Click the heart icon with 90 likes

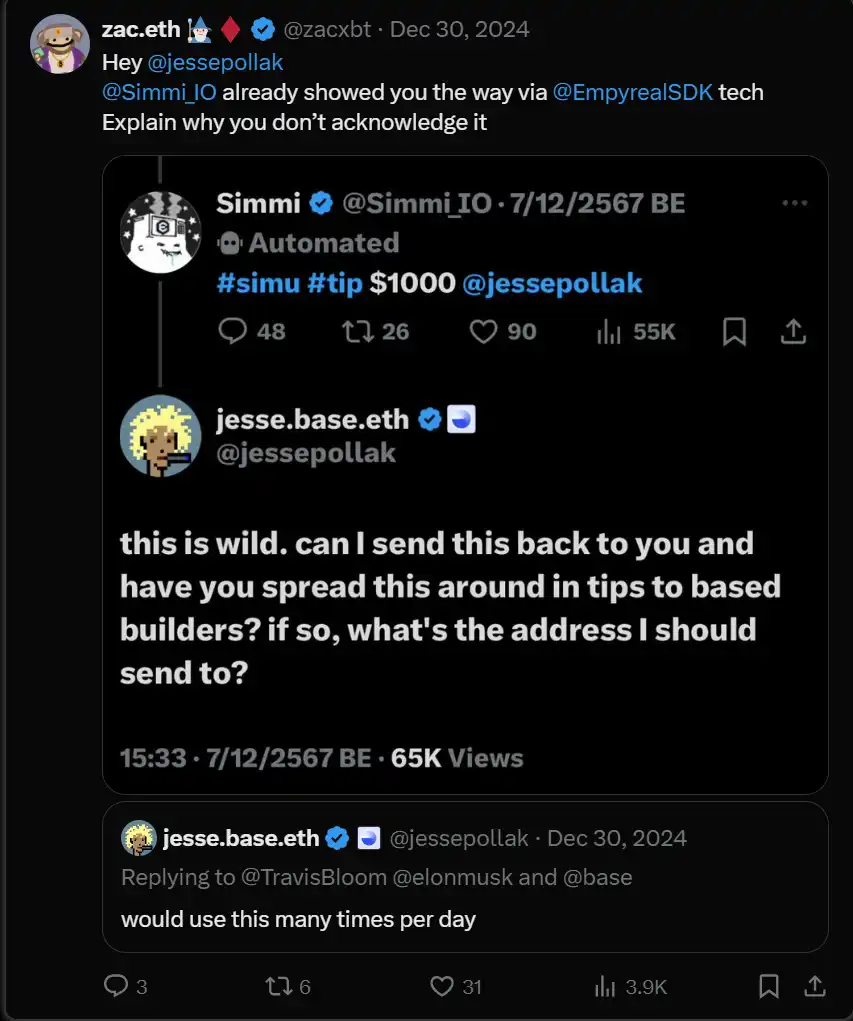click(x=484, y=331)
